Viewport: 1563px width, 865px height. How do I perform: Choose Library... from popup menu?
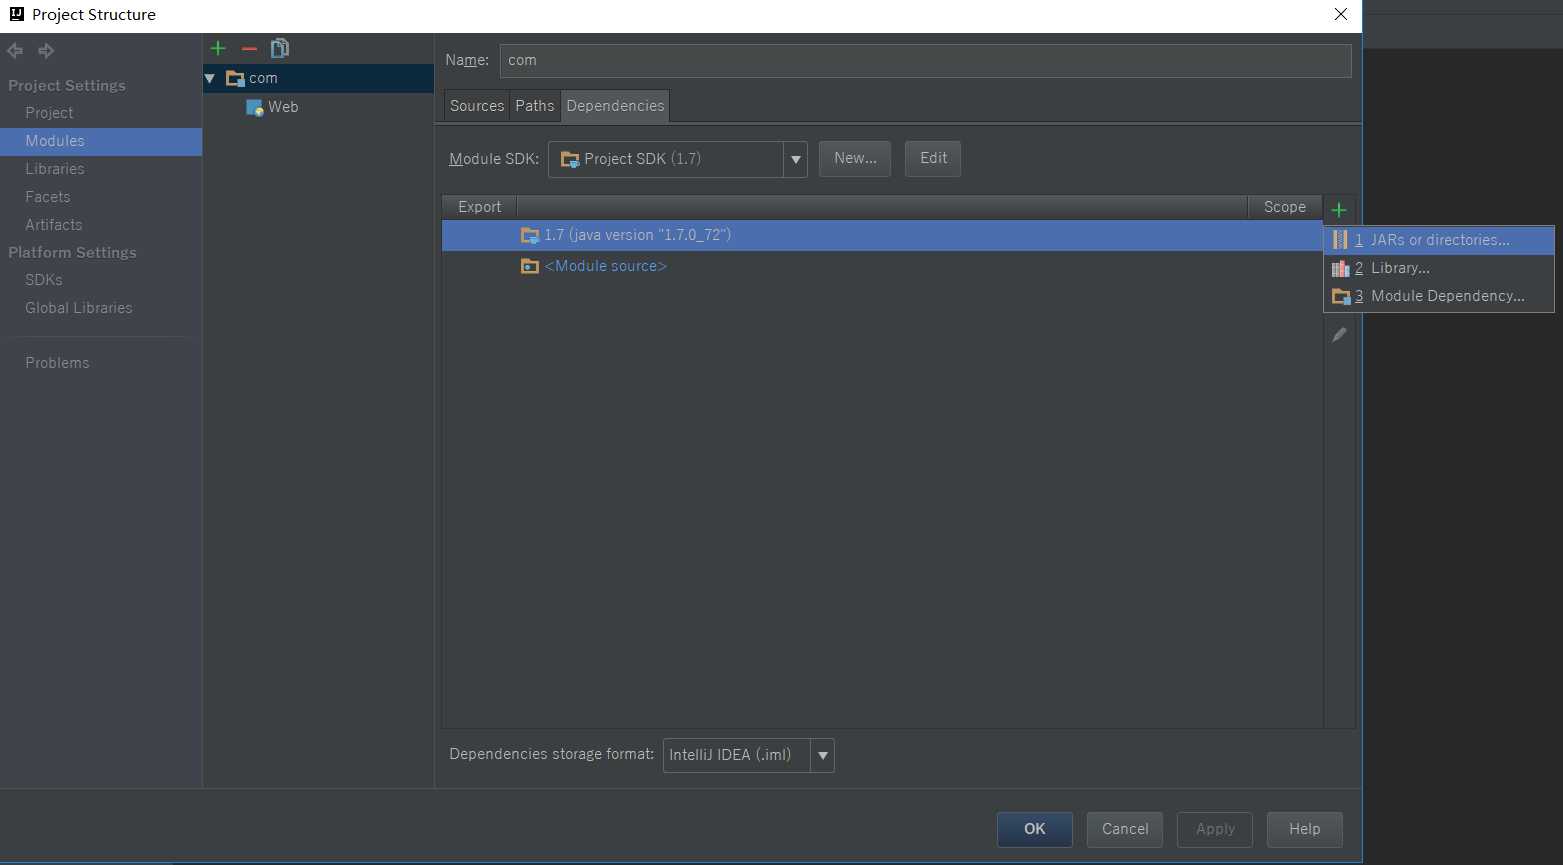click(1439, 268)
